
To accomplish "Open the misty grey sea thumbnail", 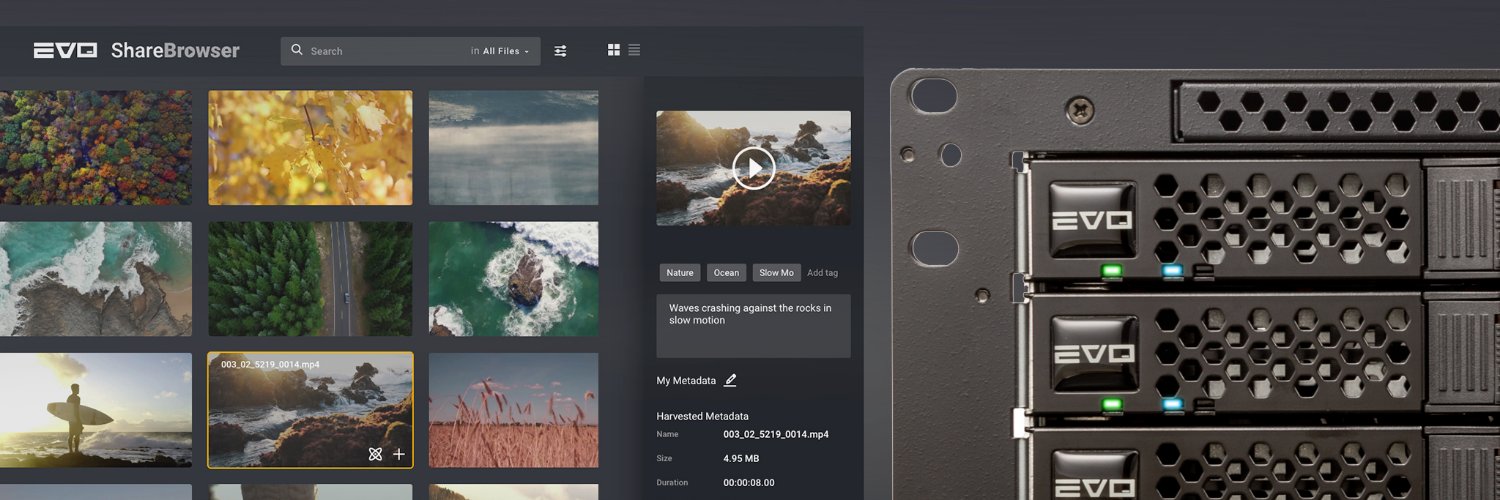I will click(x=514, y=148).
